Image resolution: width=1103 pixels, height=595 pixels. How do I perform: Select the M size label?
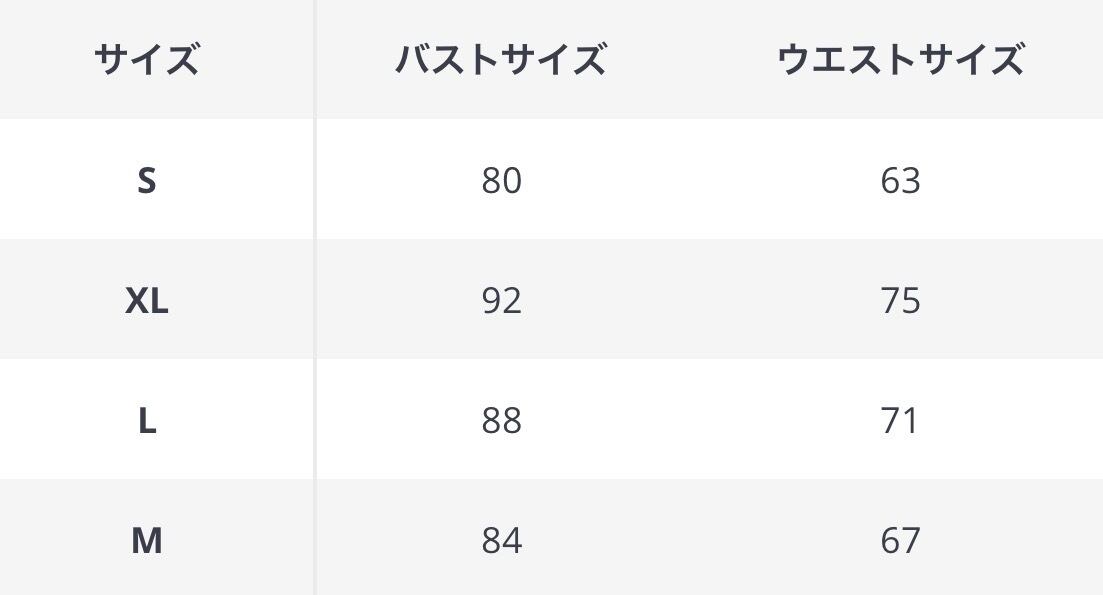(147, 541)
